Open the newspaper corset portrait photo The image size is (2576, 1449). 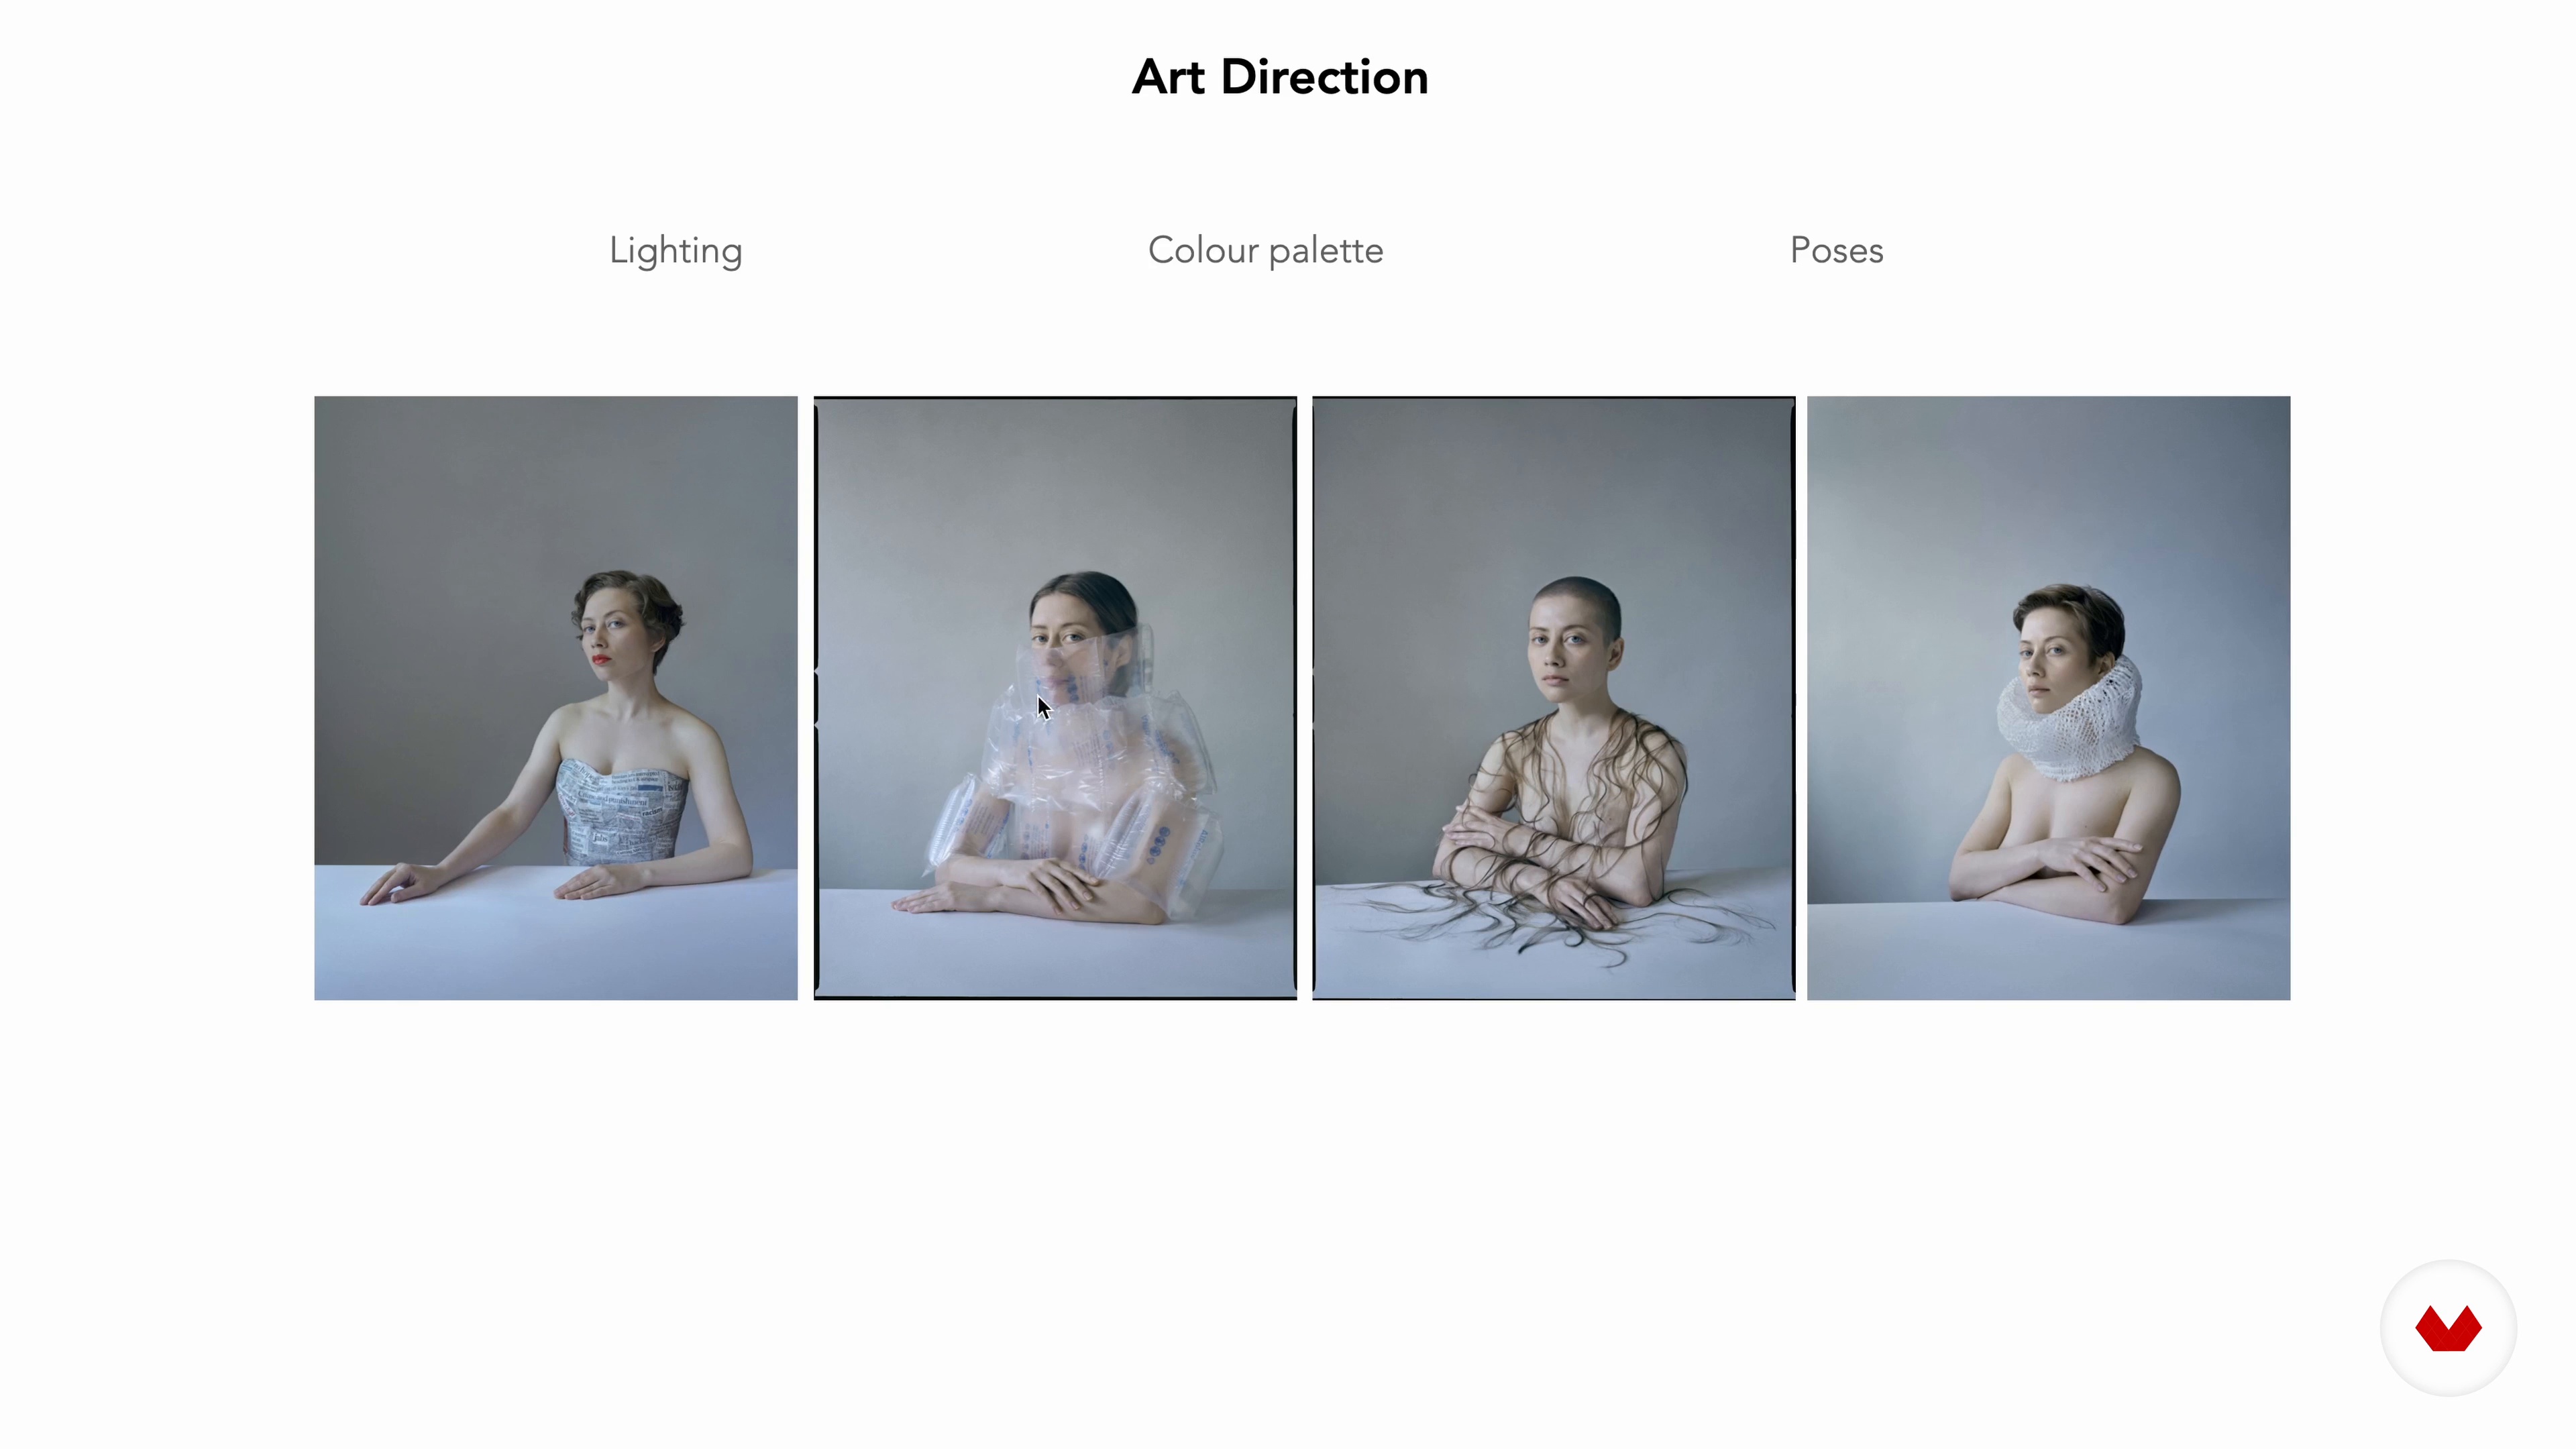(556, 698)
